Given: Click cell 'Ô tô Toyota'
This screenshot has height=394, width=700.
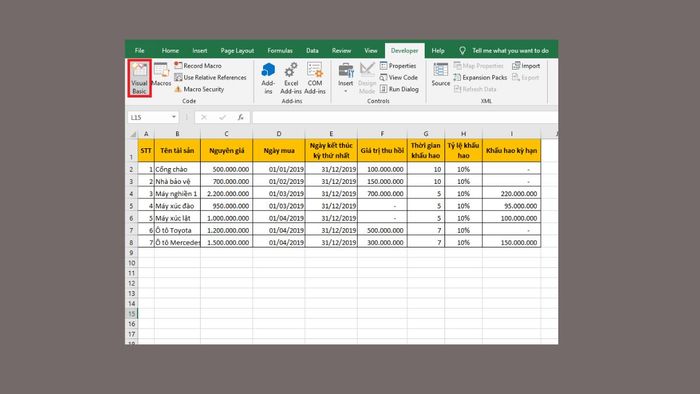Looking at the screenshot, I should point(177,230).
